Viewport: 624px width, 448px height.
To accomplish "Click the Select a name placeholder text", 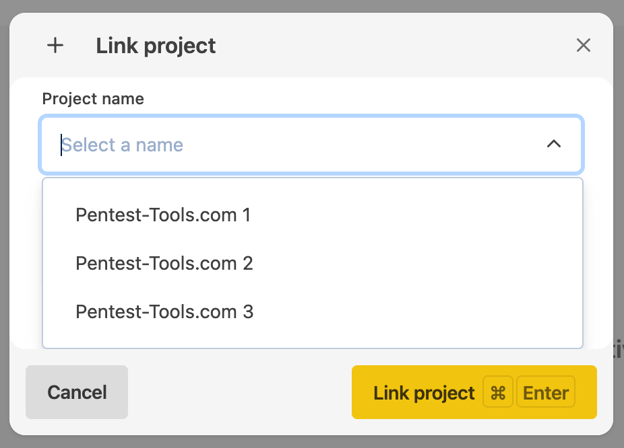I will click(122, 145).
